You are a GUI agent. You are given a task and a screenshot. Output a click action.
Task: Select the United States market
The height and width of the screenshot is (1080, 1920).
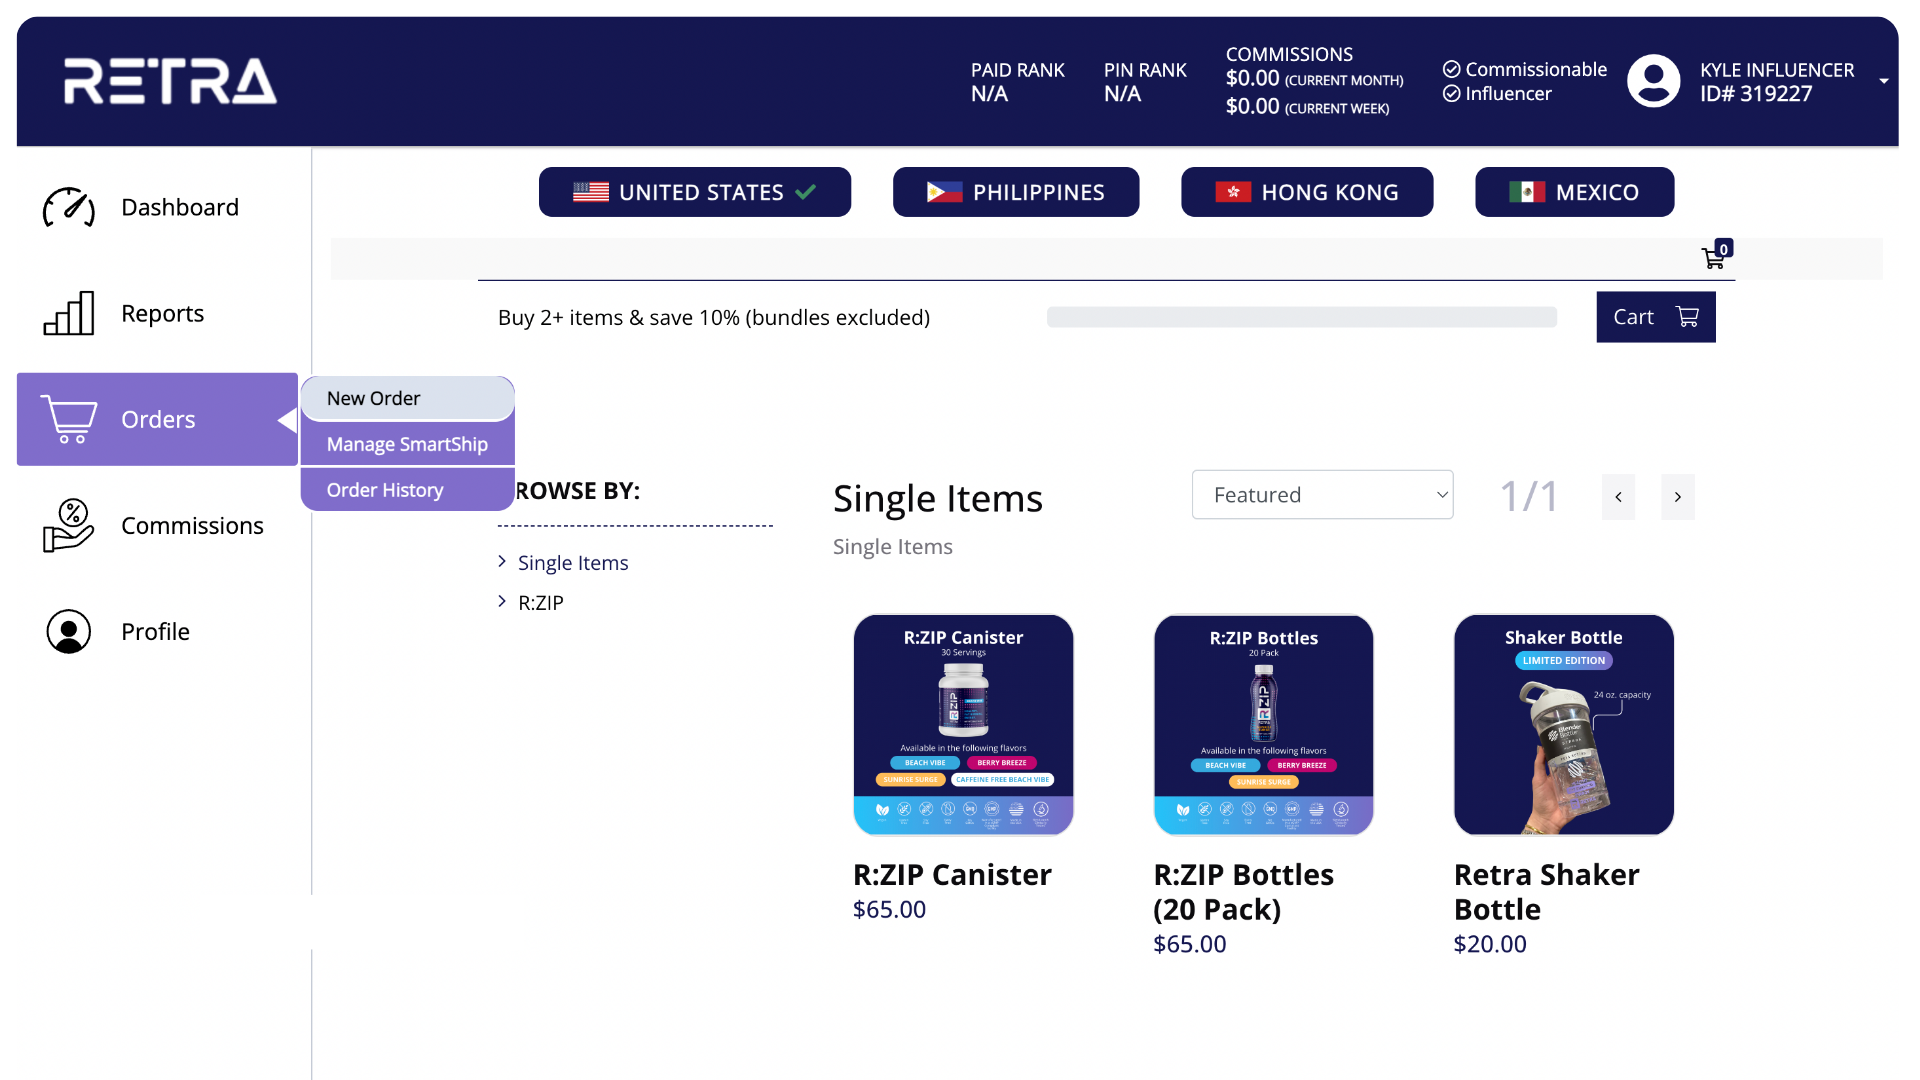(694, 192)
